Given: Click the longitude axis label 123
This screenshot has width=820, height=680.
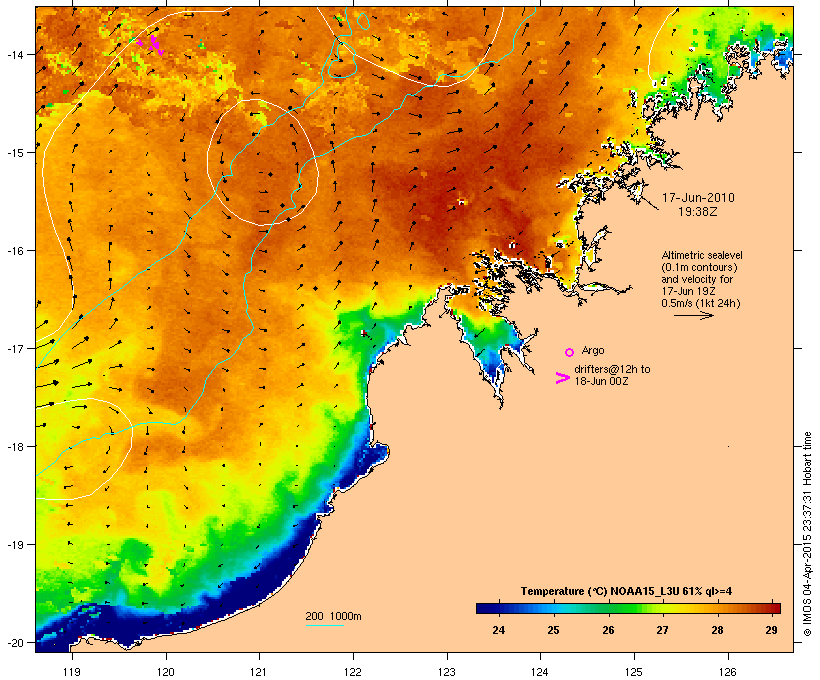Looking at the screenshot, I should click(x=447, y=672).
